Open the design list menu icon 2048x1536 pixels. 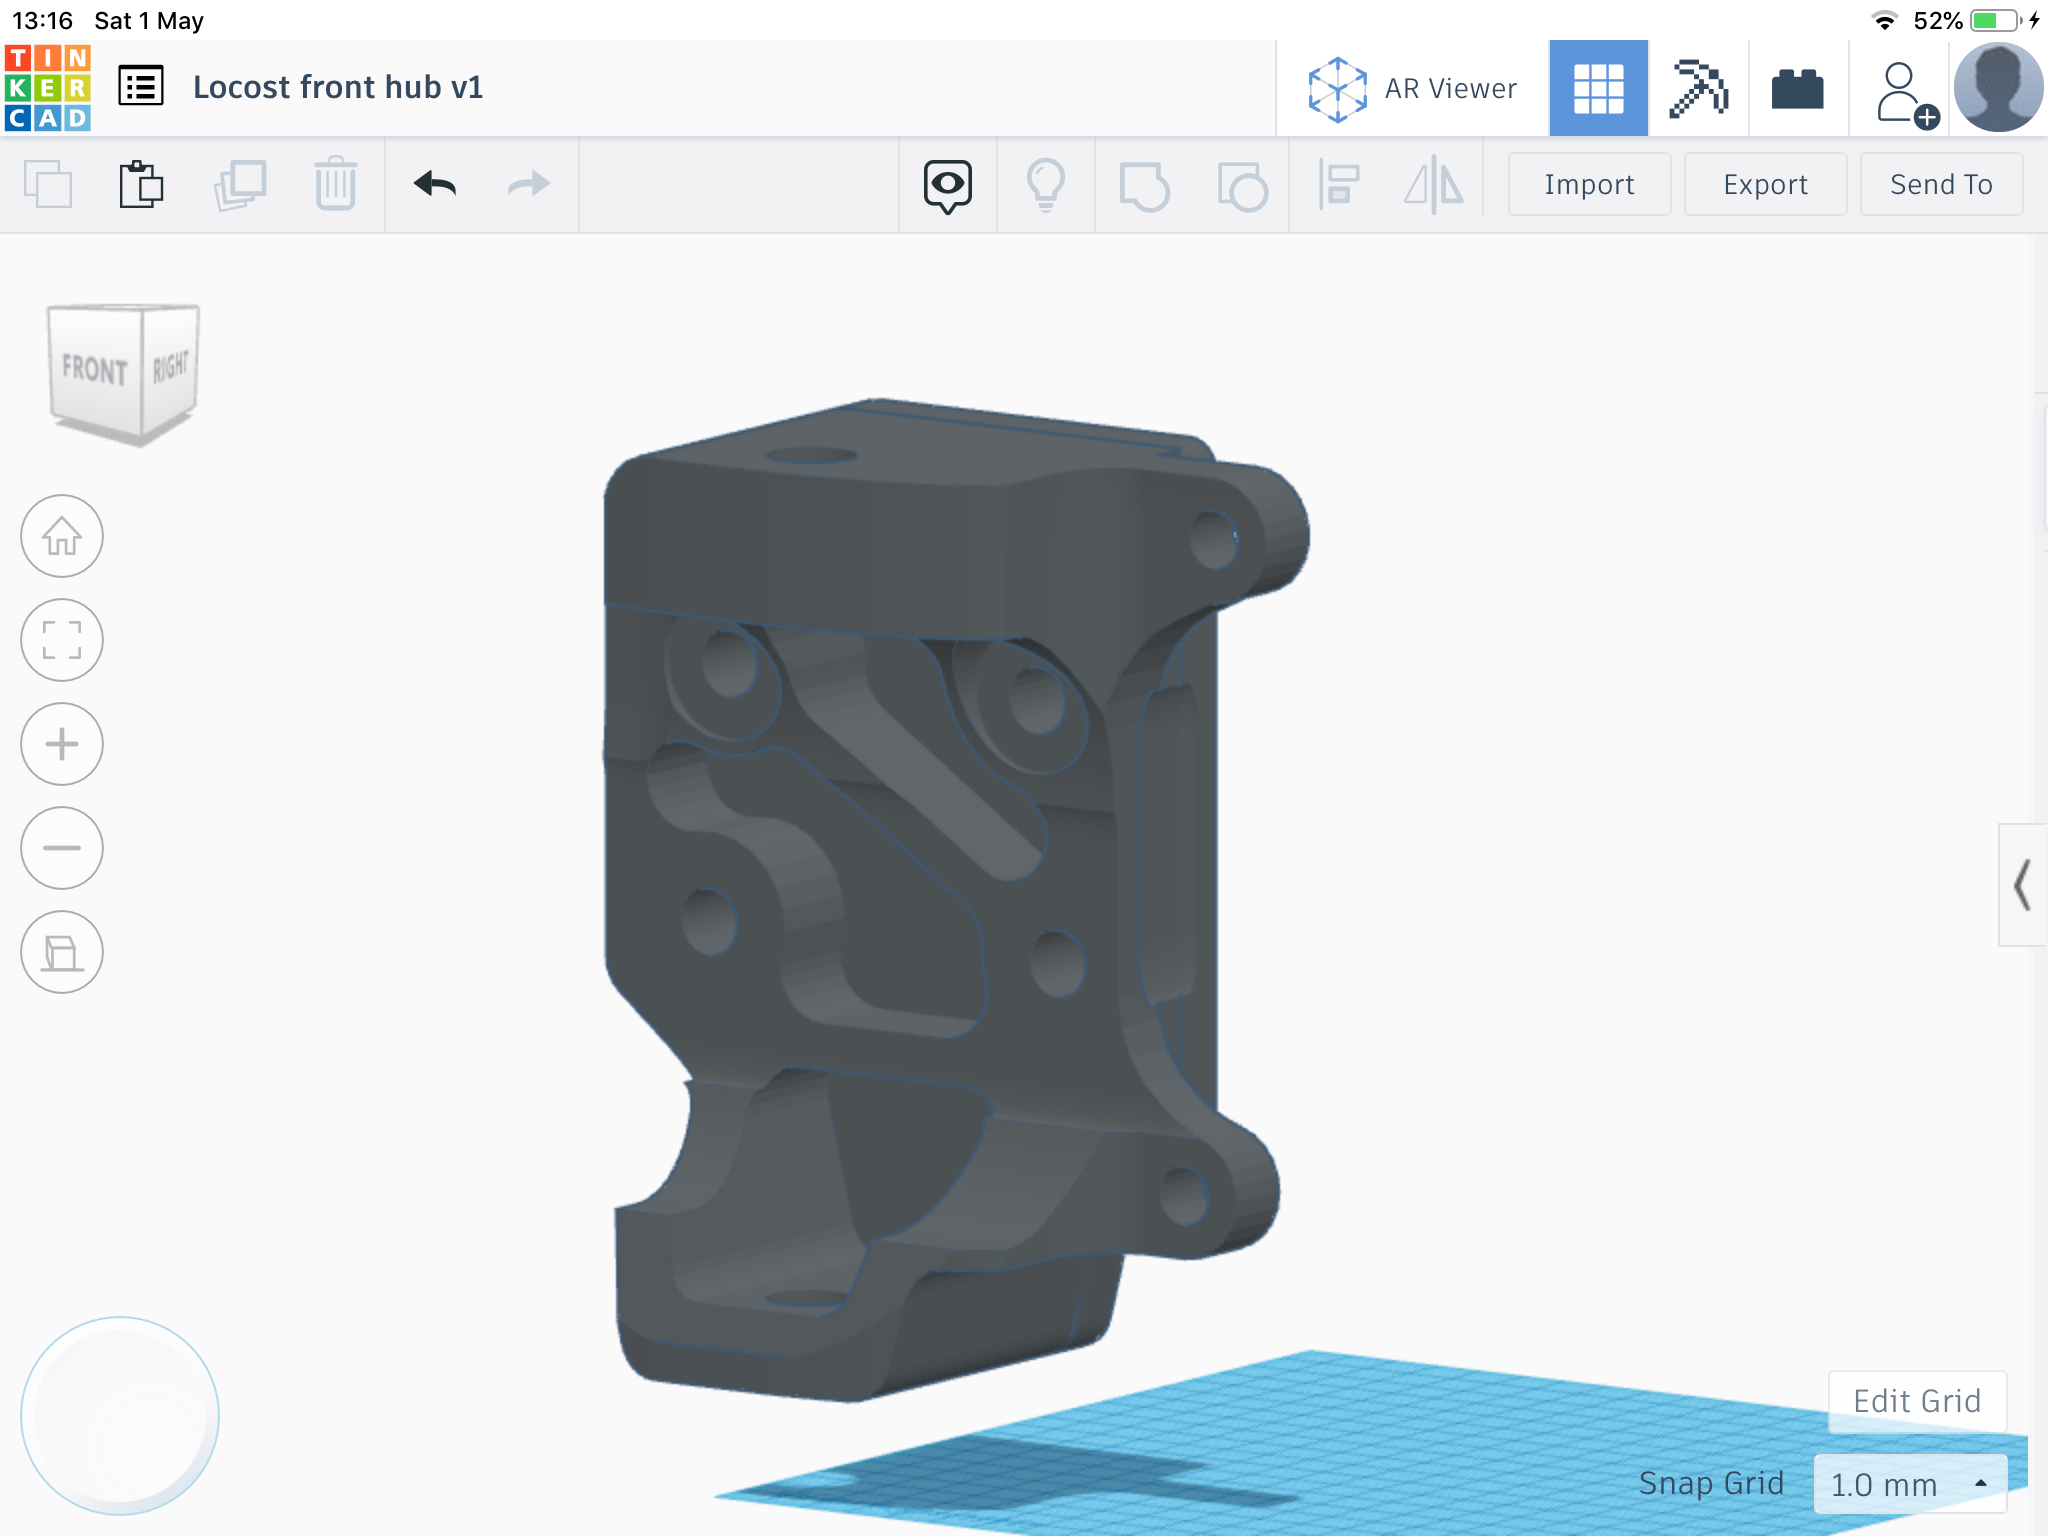(x=141, y=86)
